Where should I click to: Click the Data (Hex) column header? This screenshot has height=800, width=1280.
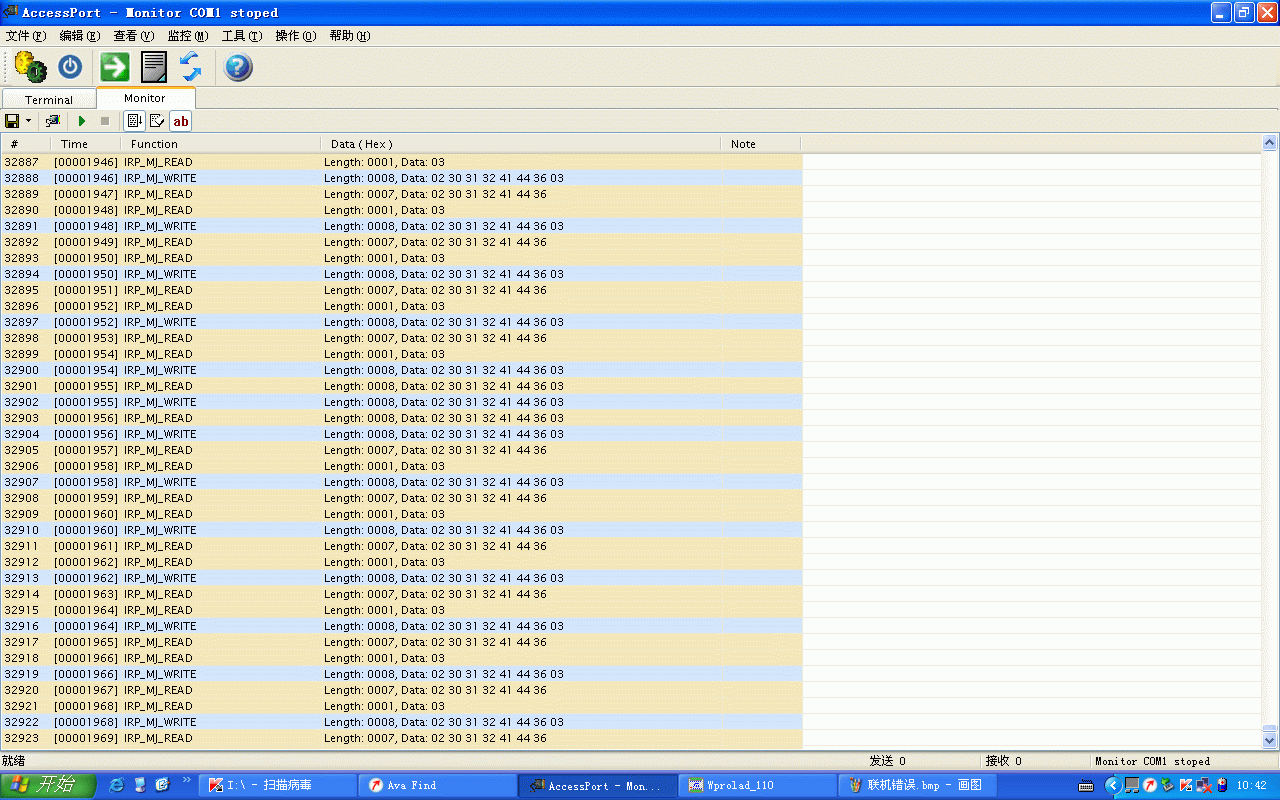pyautogui.click(x=361, y=144)
